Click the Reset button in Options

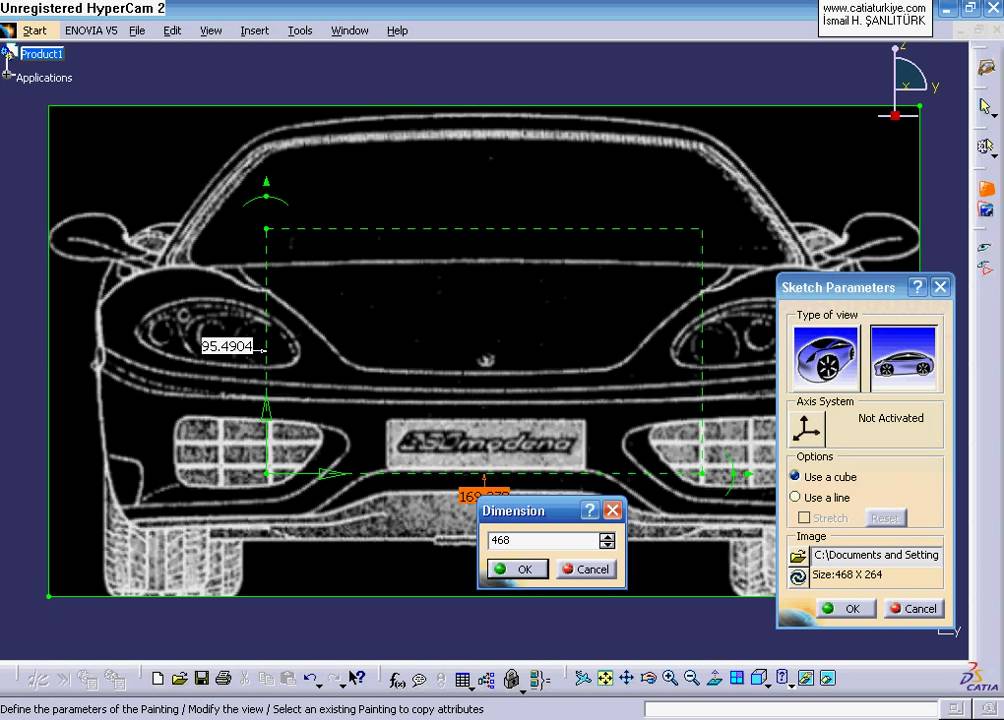885,518
